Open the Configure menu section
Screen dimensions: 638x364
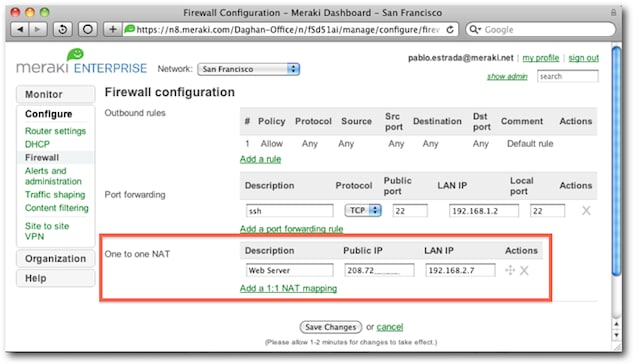click(x=48, y=114)
